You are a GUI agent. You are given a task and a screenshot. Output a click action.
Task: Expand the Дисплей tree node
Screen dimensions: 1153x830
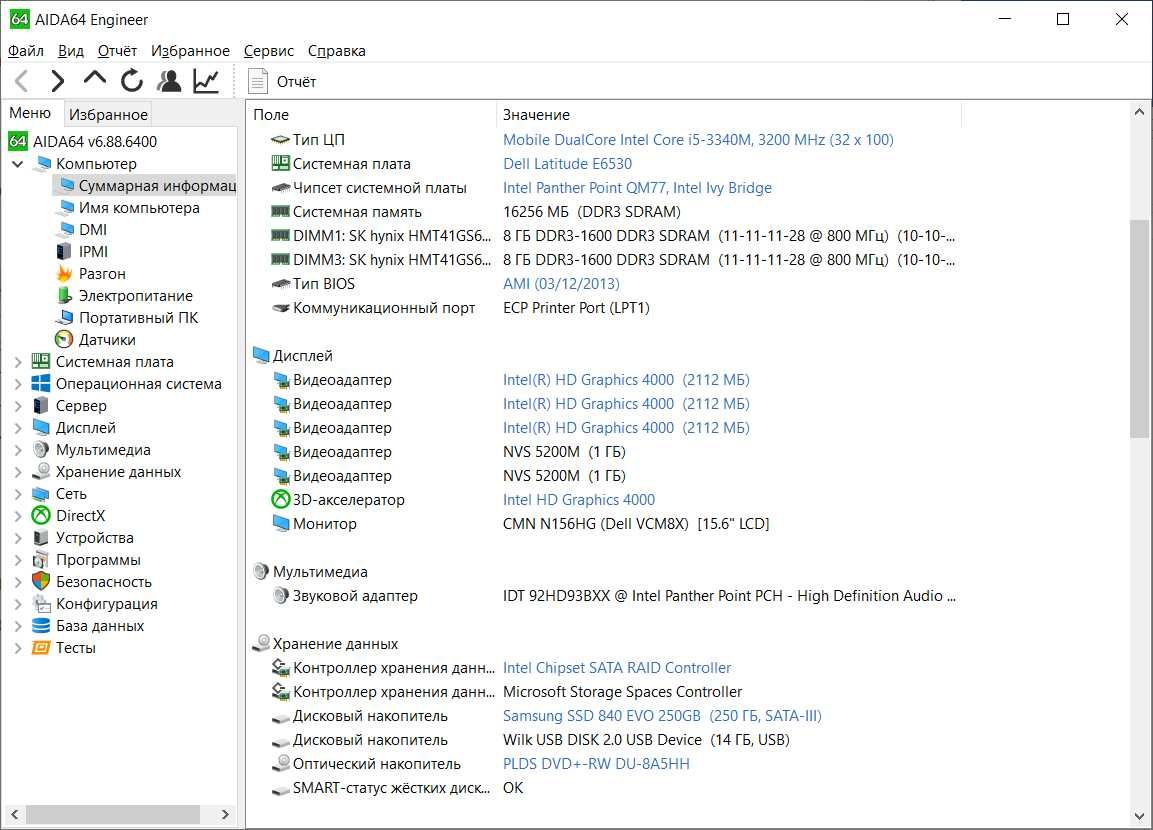(18, 428)
